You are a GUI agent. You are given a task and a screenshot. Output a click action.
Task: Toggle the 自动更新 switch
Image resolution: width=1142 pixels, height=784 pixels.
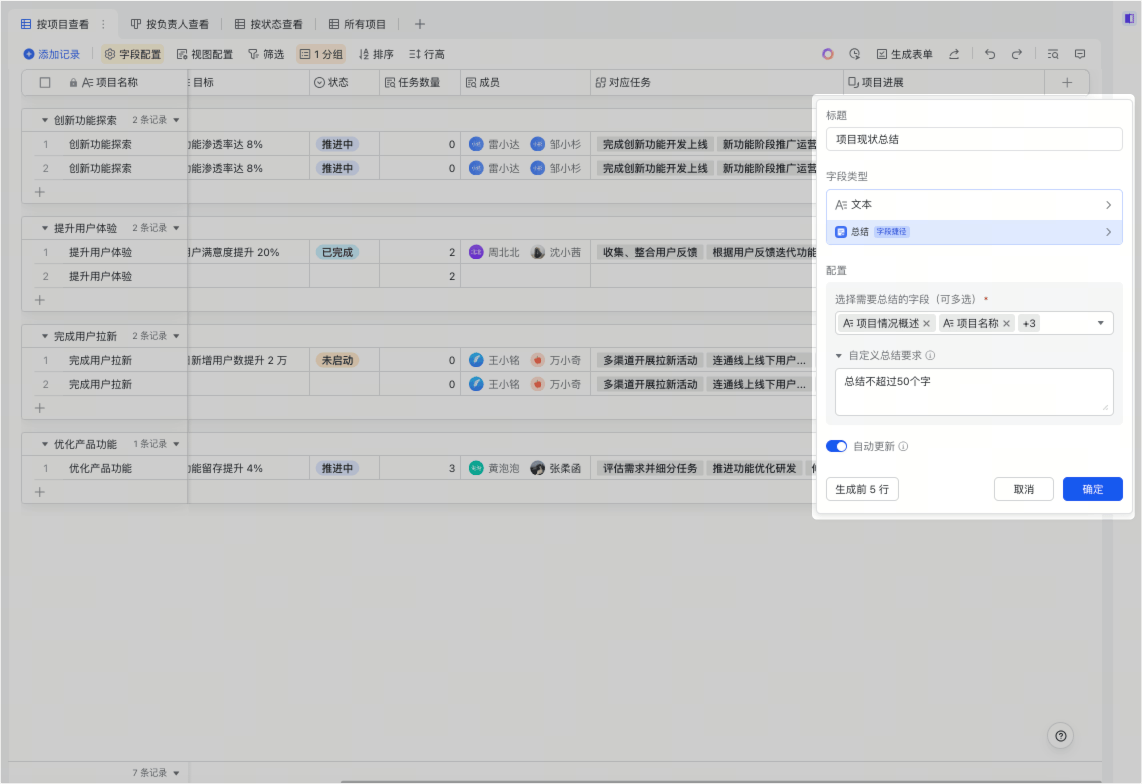coord(836,446)
